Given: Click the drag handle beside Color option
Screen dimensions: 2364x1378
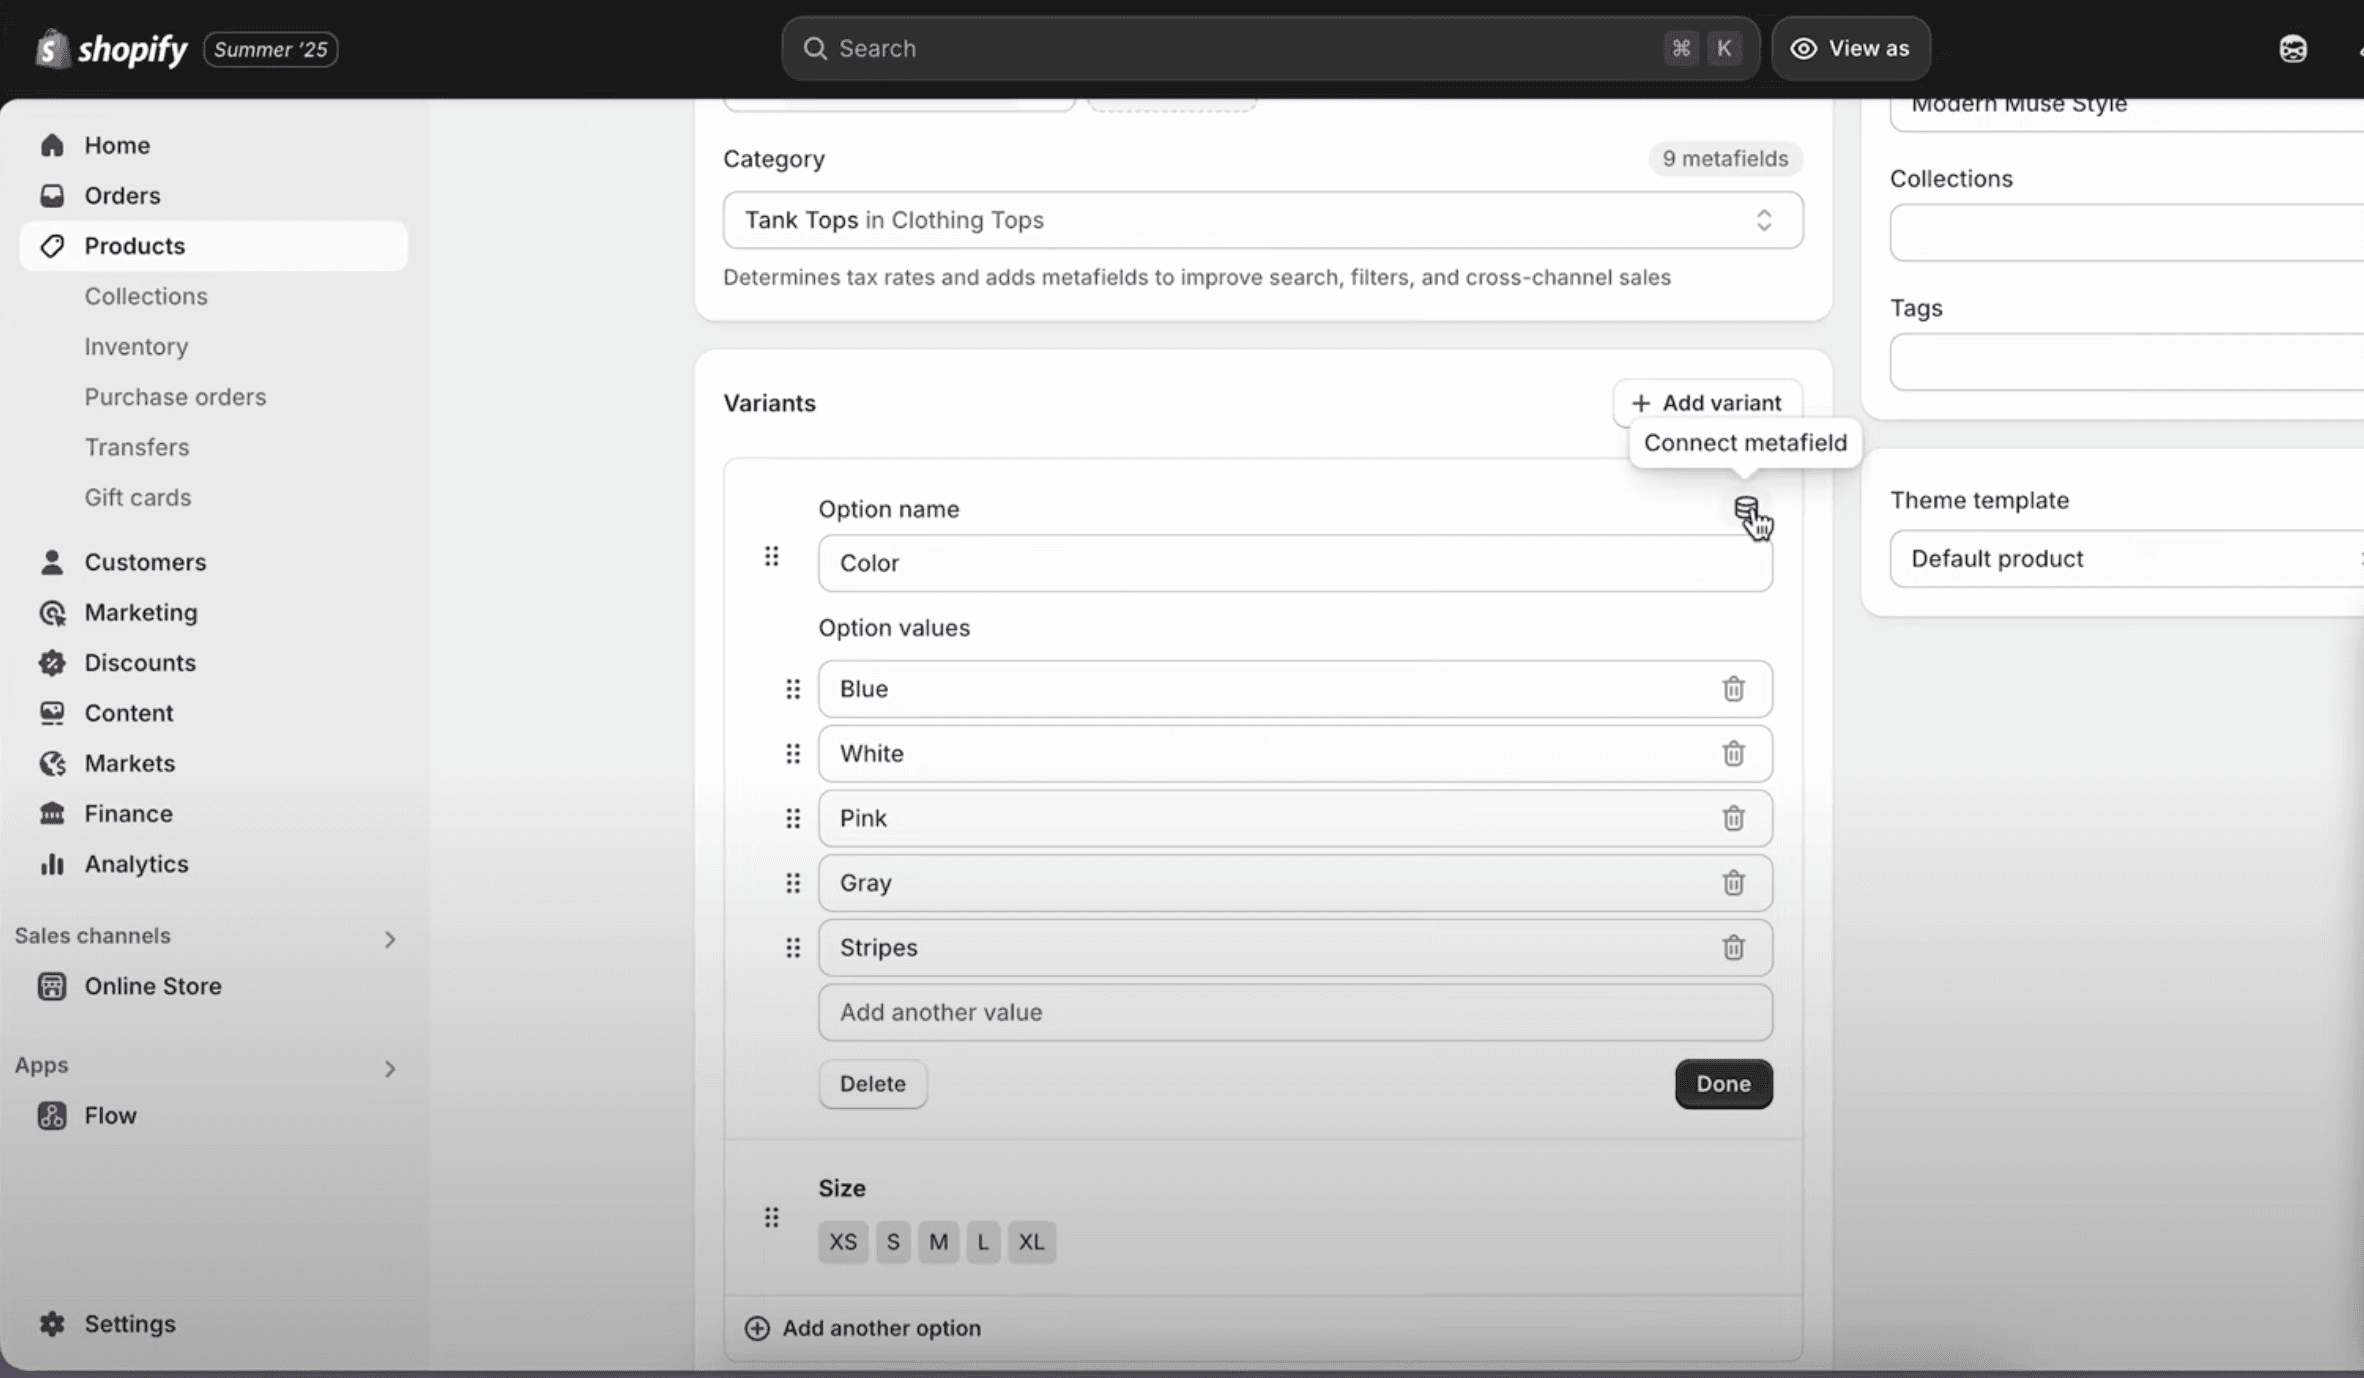Looking at the screenshot, I should click(x=771, y=556).
